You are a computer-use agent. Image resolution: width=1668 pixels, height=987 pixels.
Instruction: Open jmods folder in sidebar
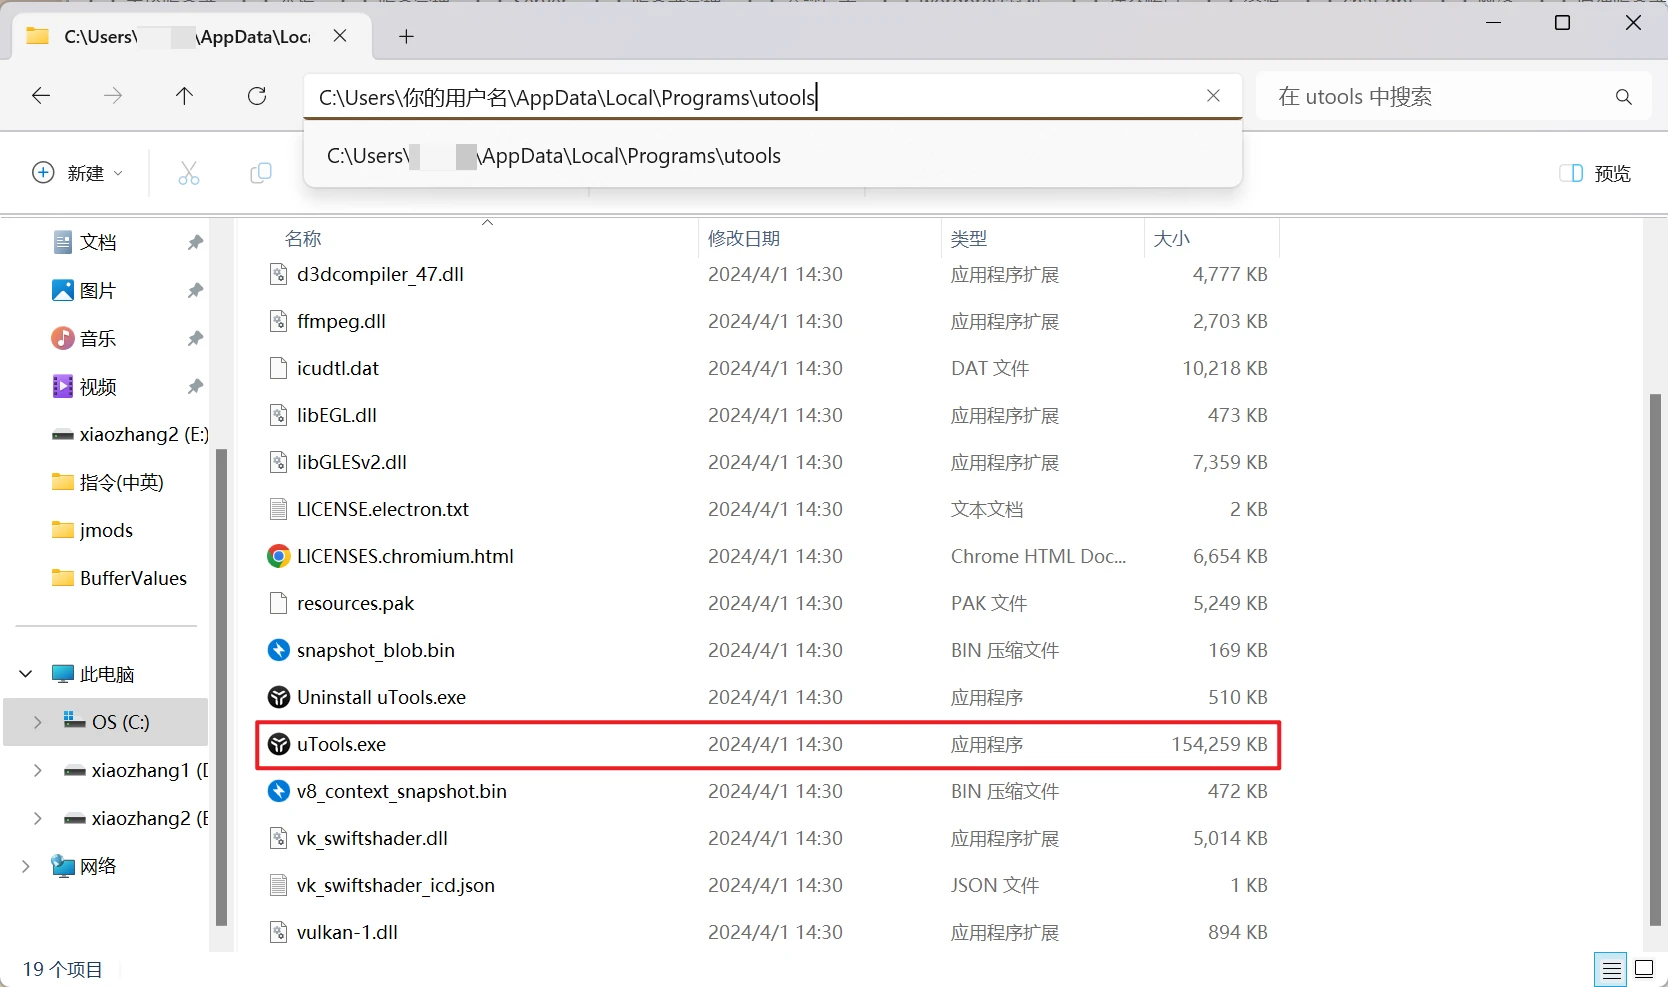click(x=92, y=530)
